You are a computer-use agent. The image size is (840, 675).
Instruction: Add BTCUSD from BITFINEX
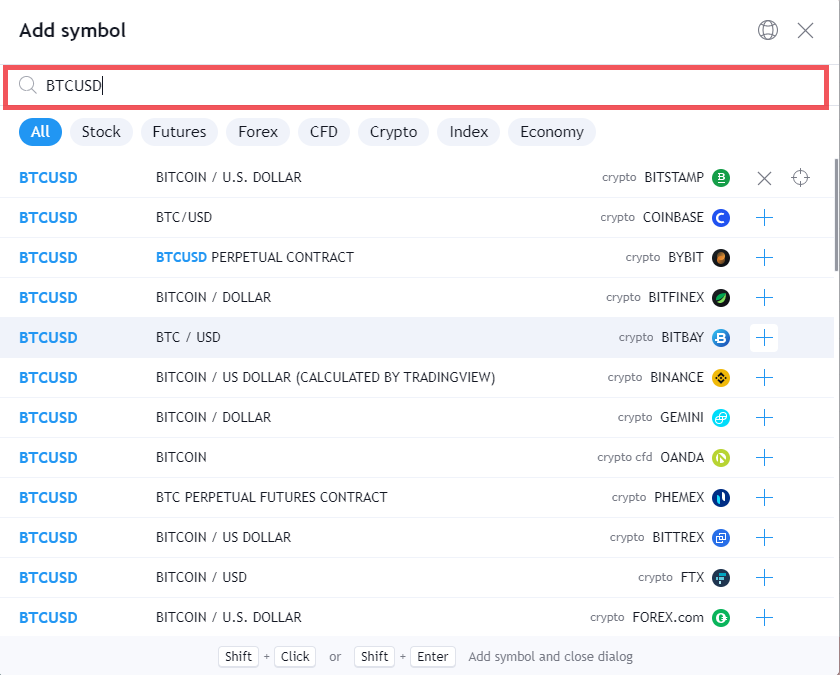click(764, 297)
